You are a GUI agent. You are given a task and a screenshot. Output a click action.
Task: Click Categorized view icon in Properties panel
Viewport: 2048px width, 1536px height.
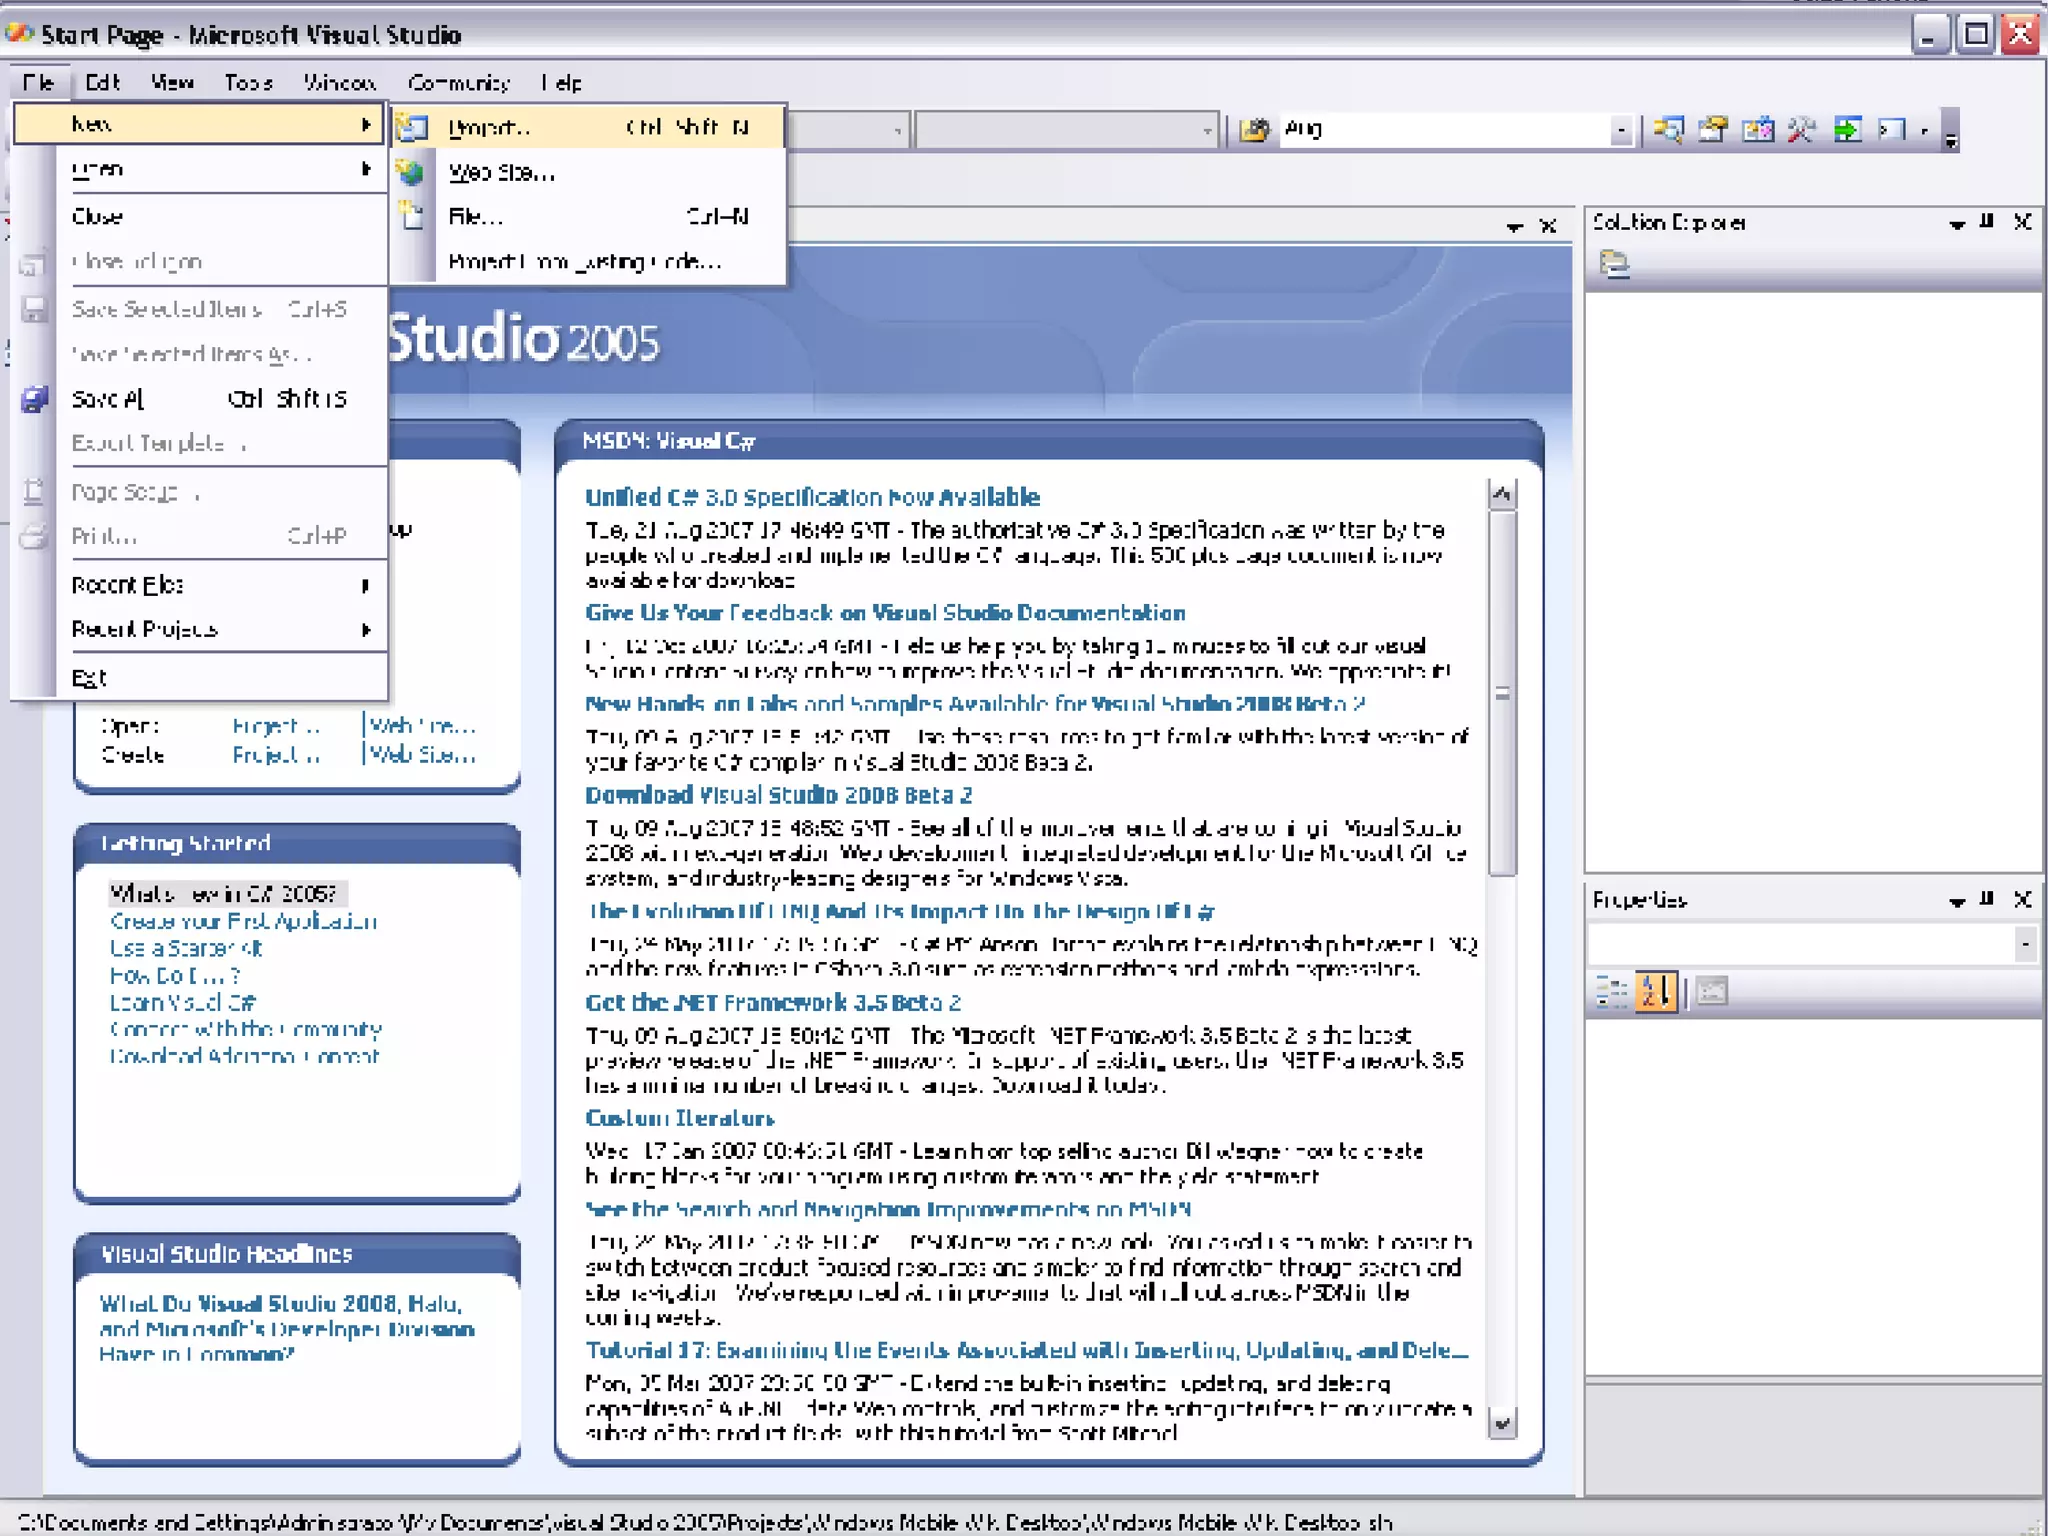(1611, 991)
